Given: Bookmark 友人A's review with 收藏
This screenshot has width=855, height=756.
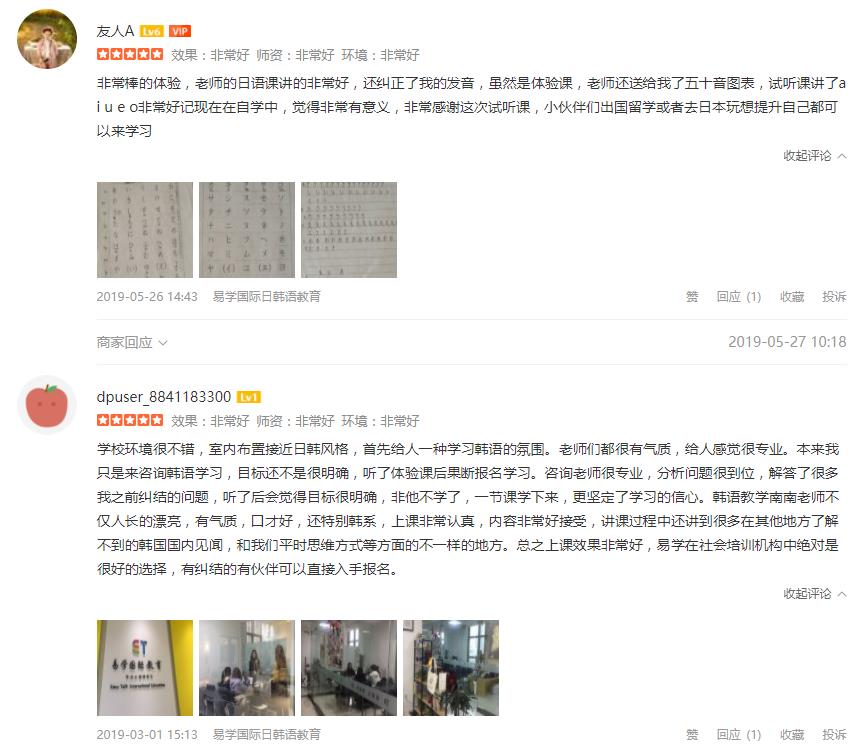Looking at the screenshot, I should (x=792, y=297).
